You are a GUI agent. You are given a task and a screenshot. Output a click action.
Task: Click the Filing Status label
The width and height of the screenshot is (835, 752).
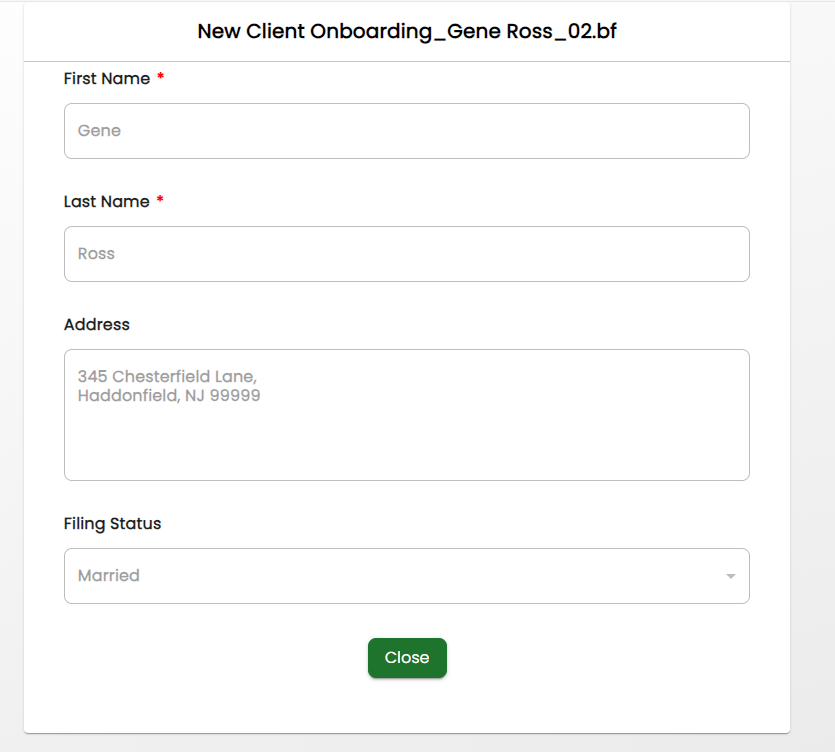pos(112,524)
